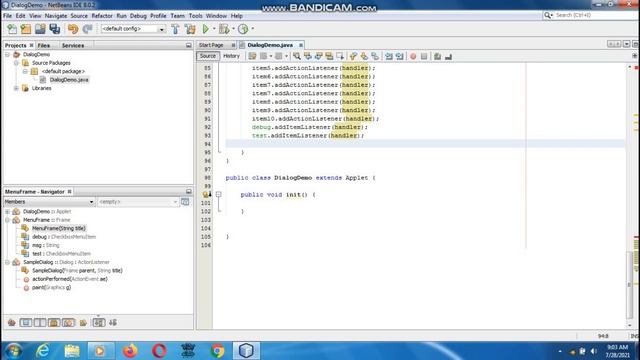This screenshot has height=360, width=640.
Task: Click the Windows Start button
Action: 13,351
